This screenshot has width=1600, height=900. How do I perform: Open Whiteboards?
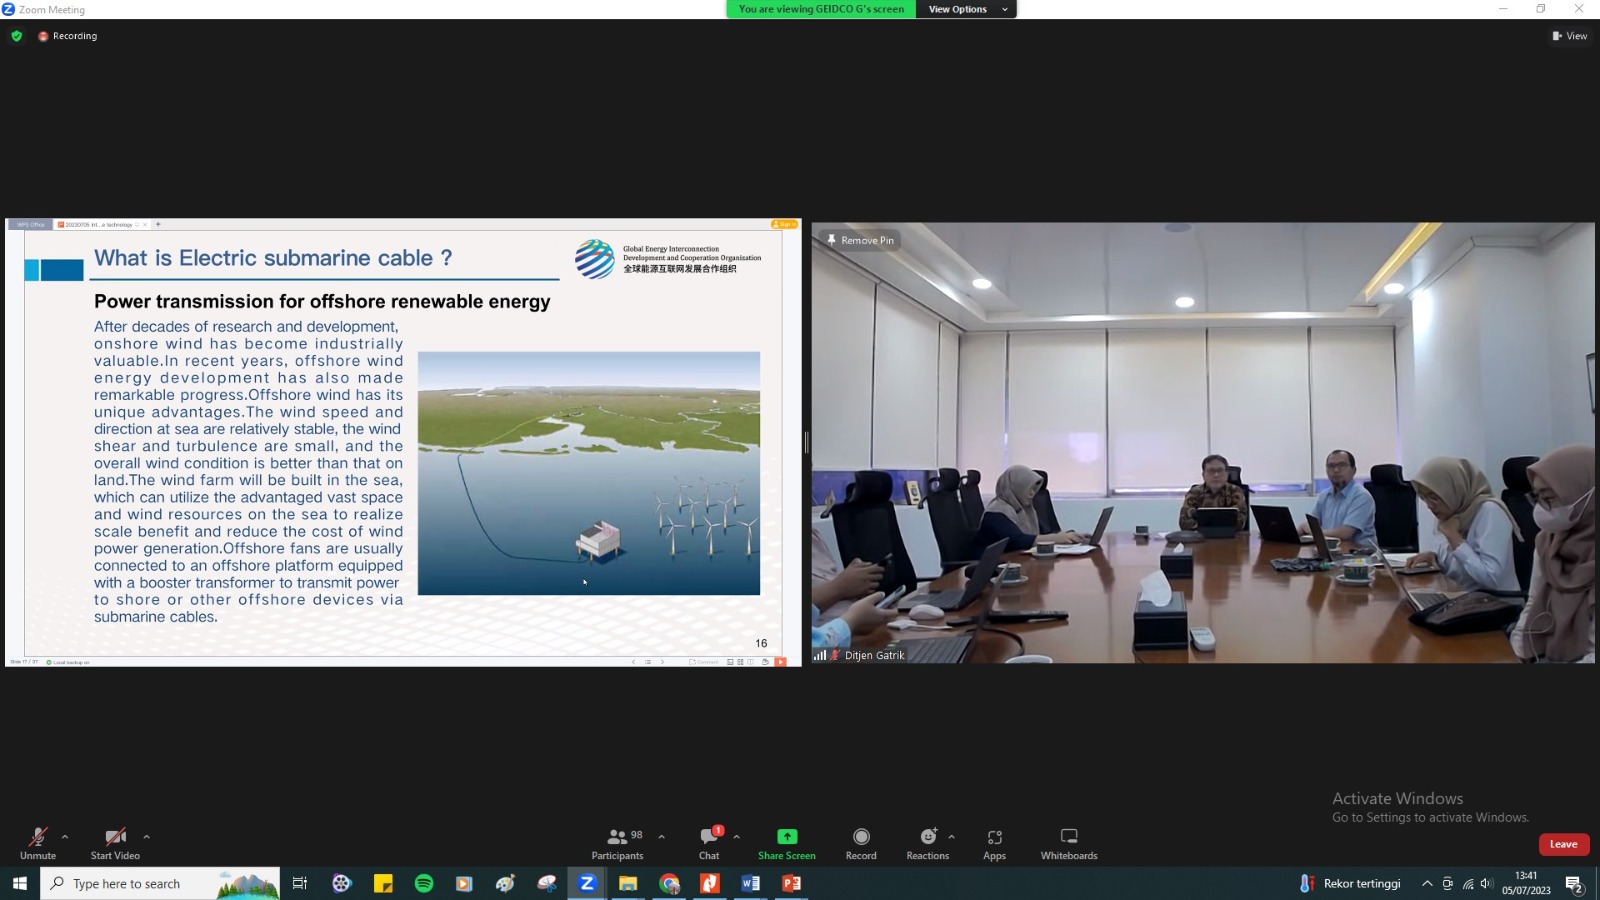pos(1068,843)
